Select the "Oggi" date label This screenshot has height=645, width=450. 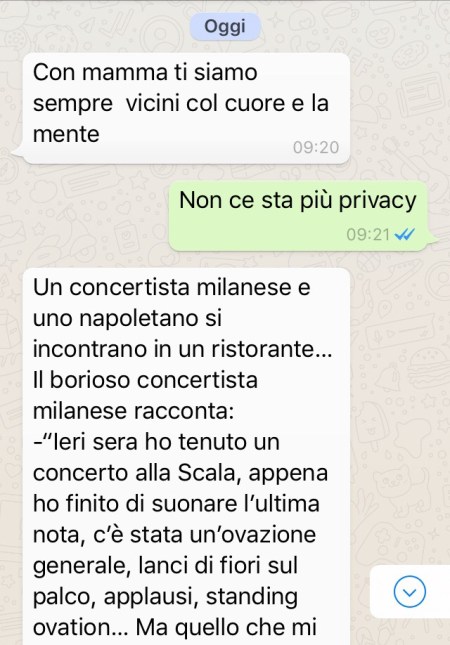(225, 27)
